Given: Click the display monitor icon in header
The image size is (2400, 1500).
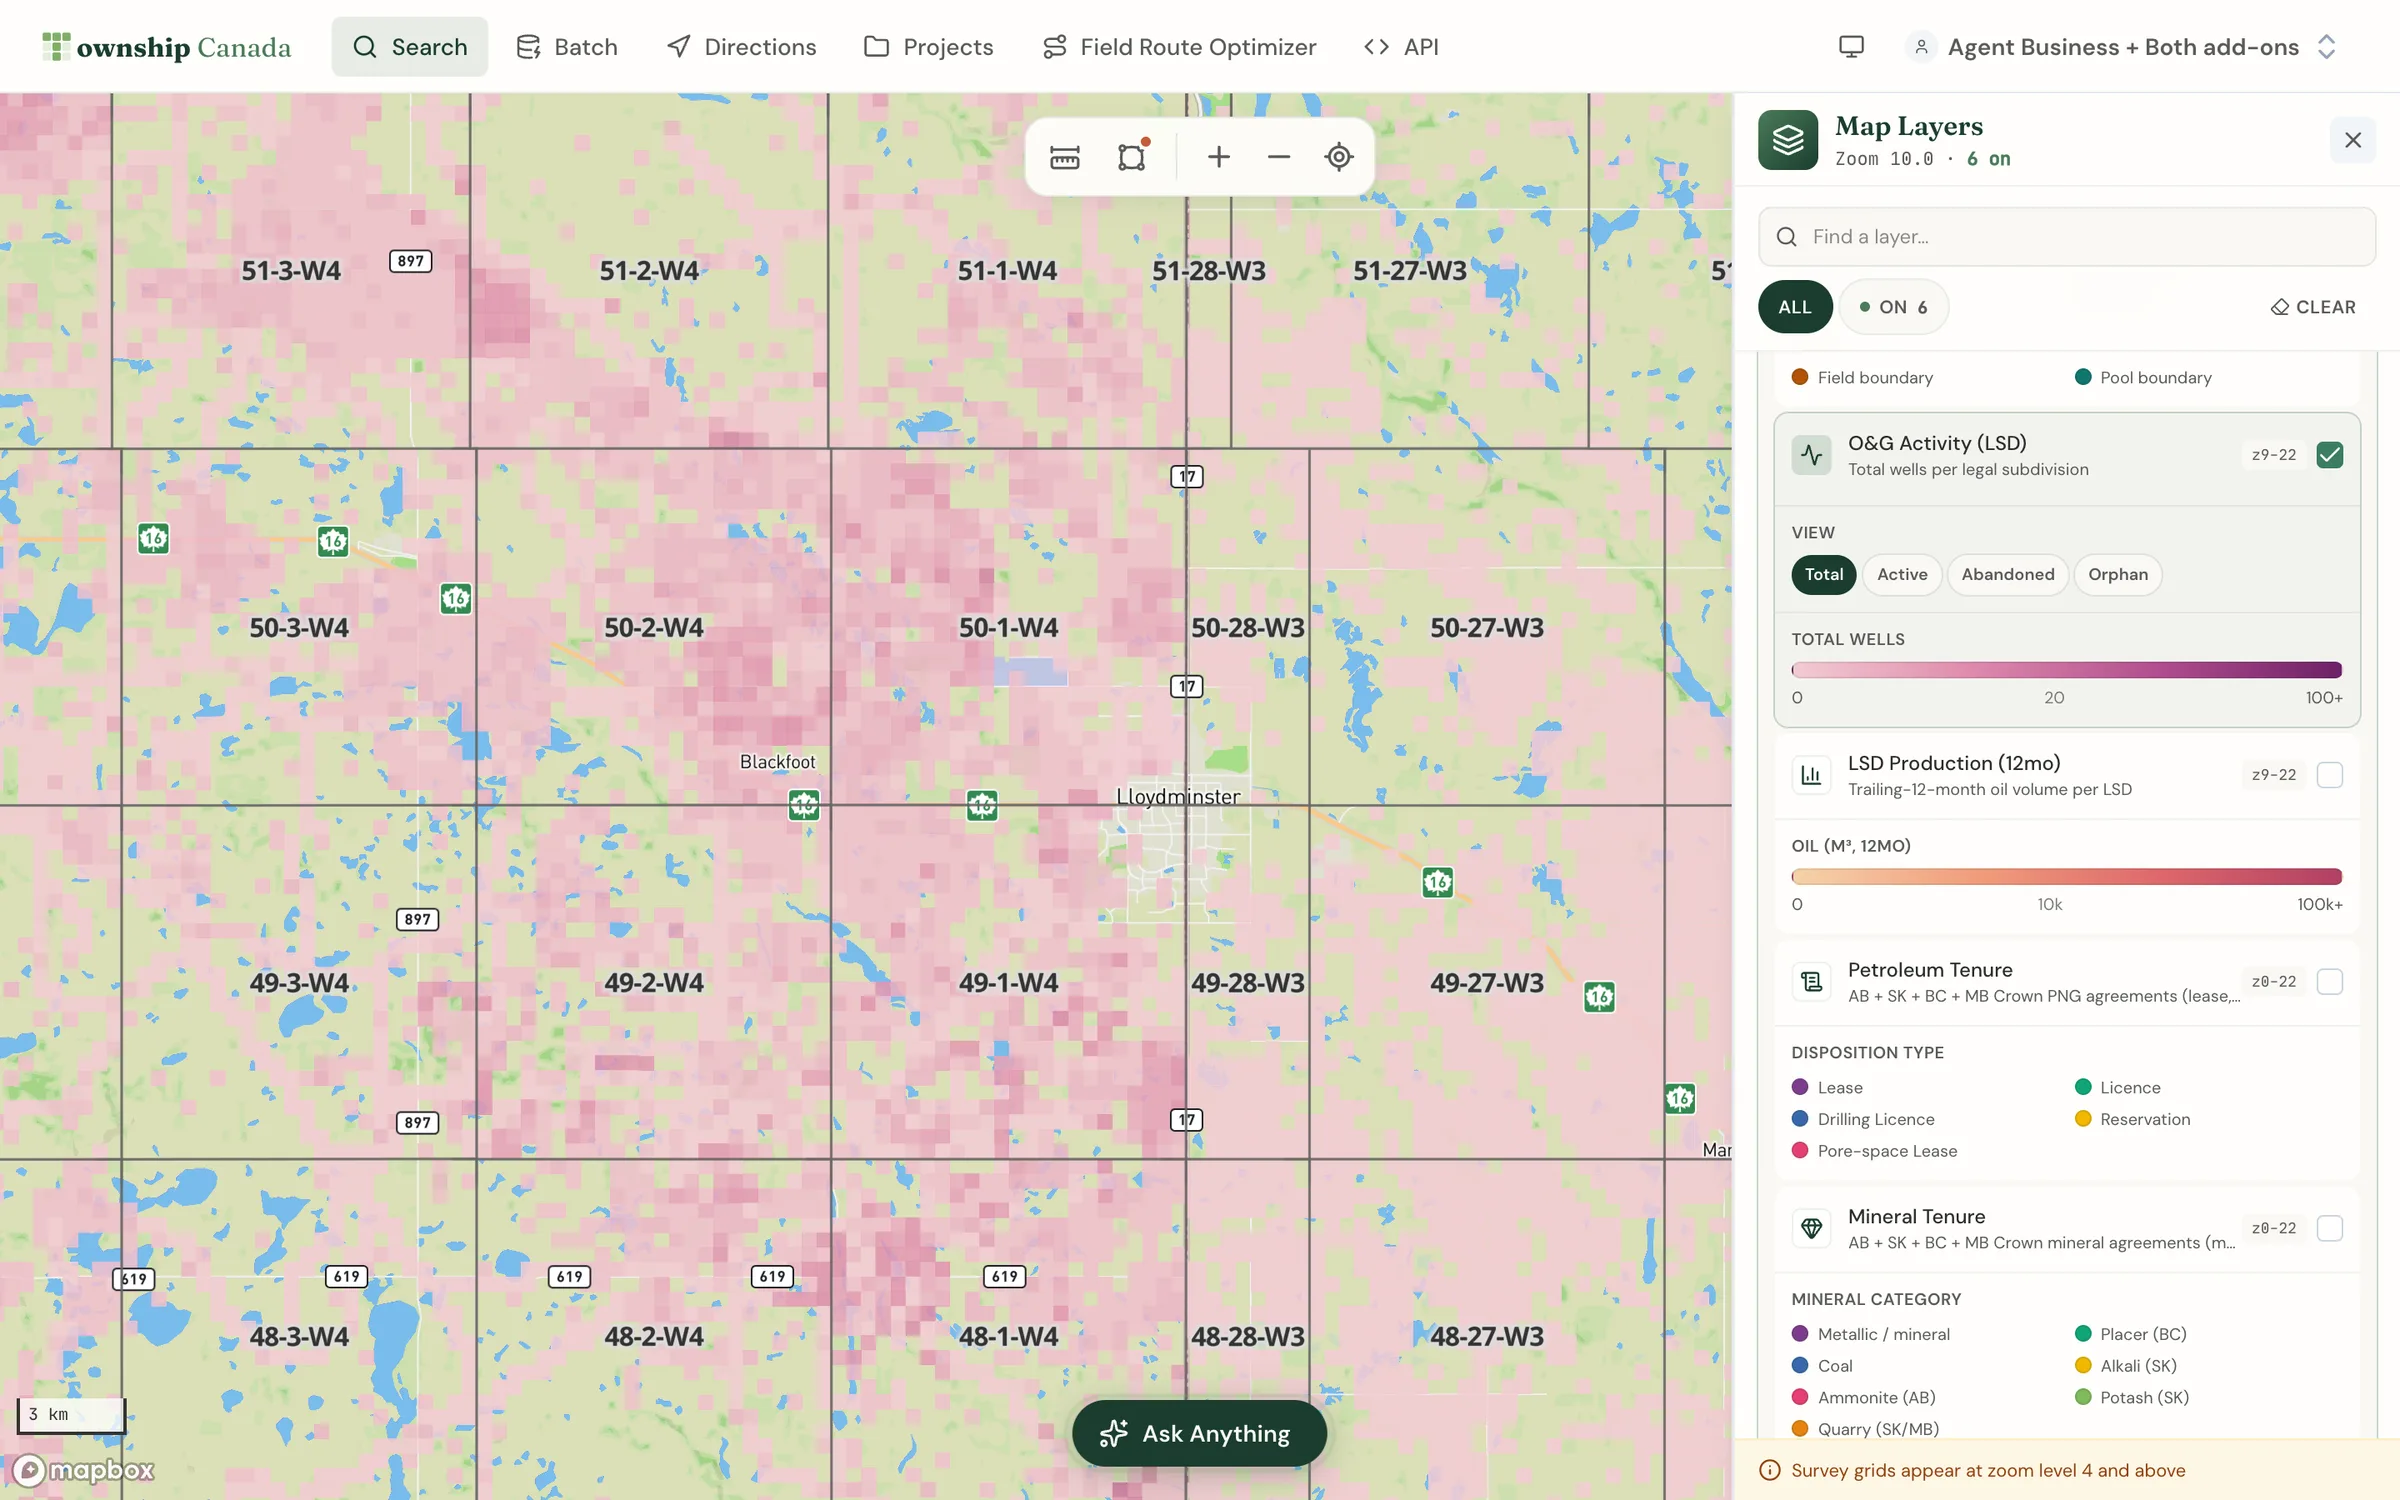Looking at the screenshot, I should [1851, 47].
